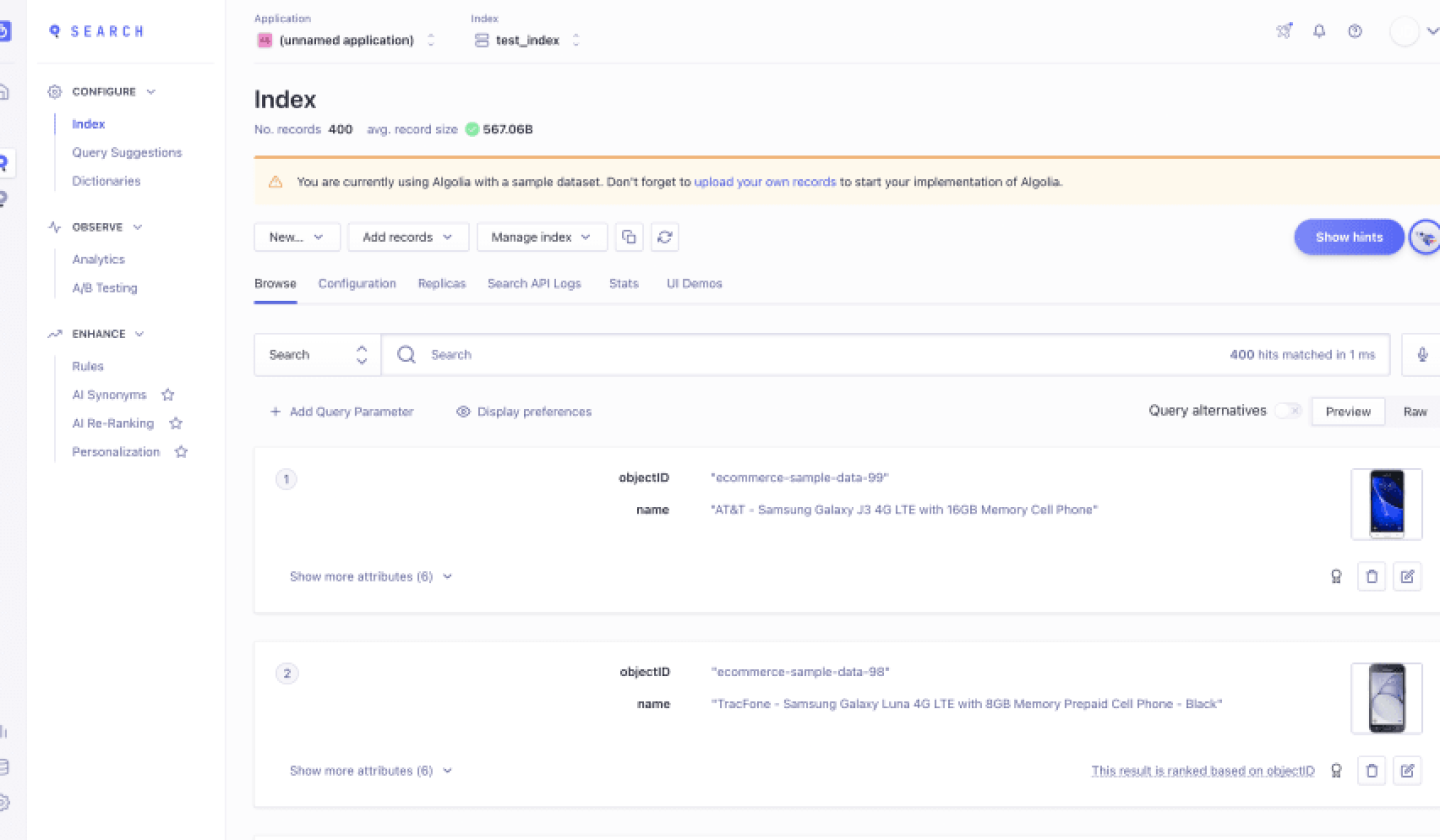Open Display preferences
Viewport: 1440px width, 840px height.
tap(524, 412)
